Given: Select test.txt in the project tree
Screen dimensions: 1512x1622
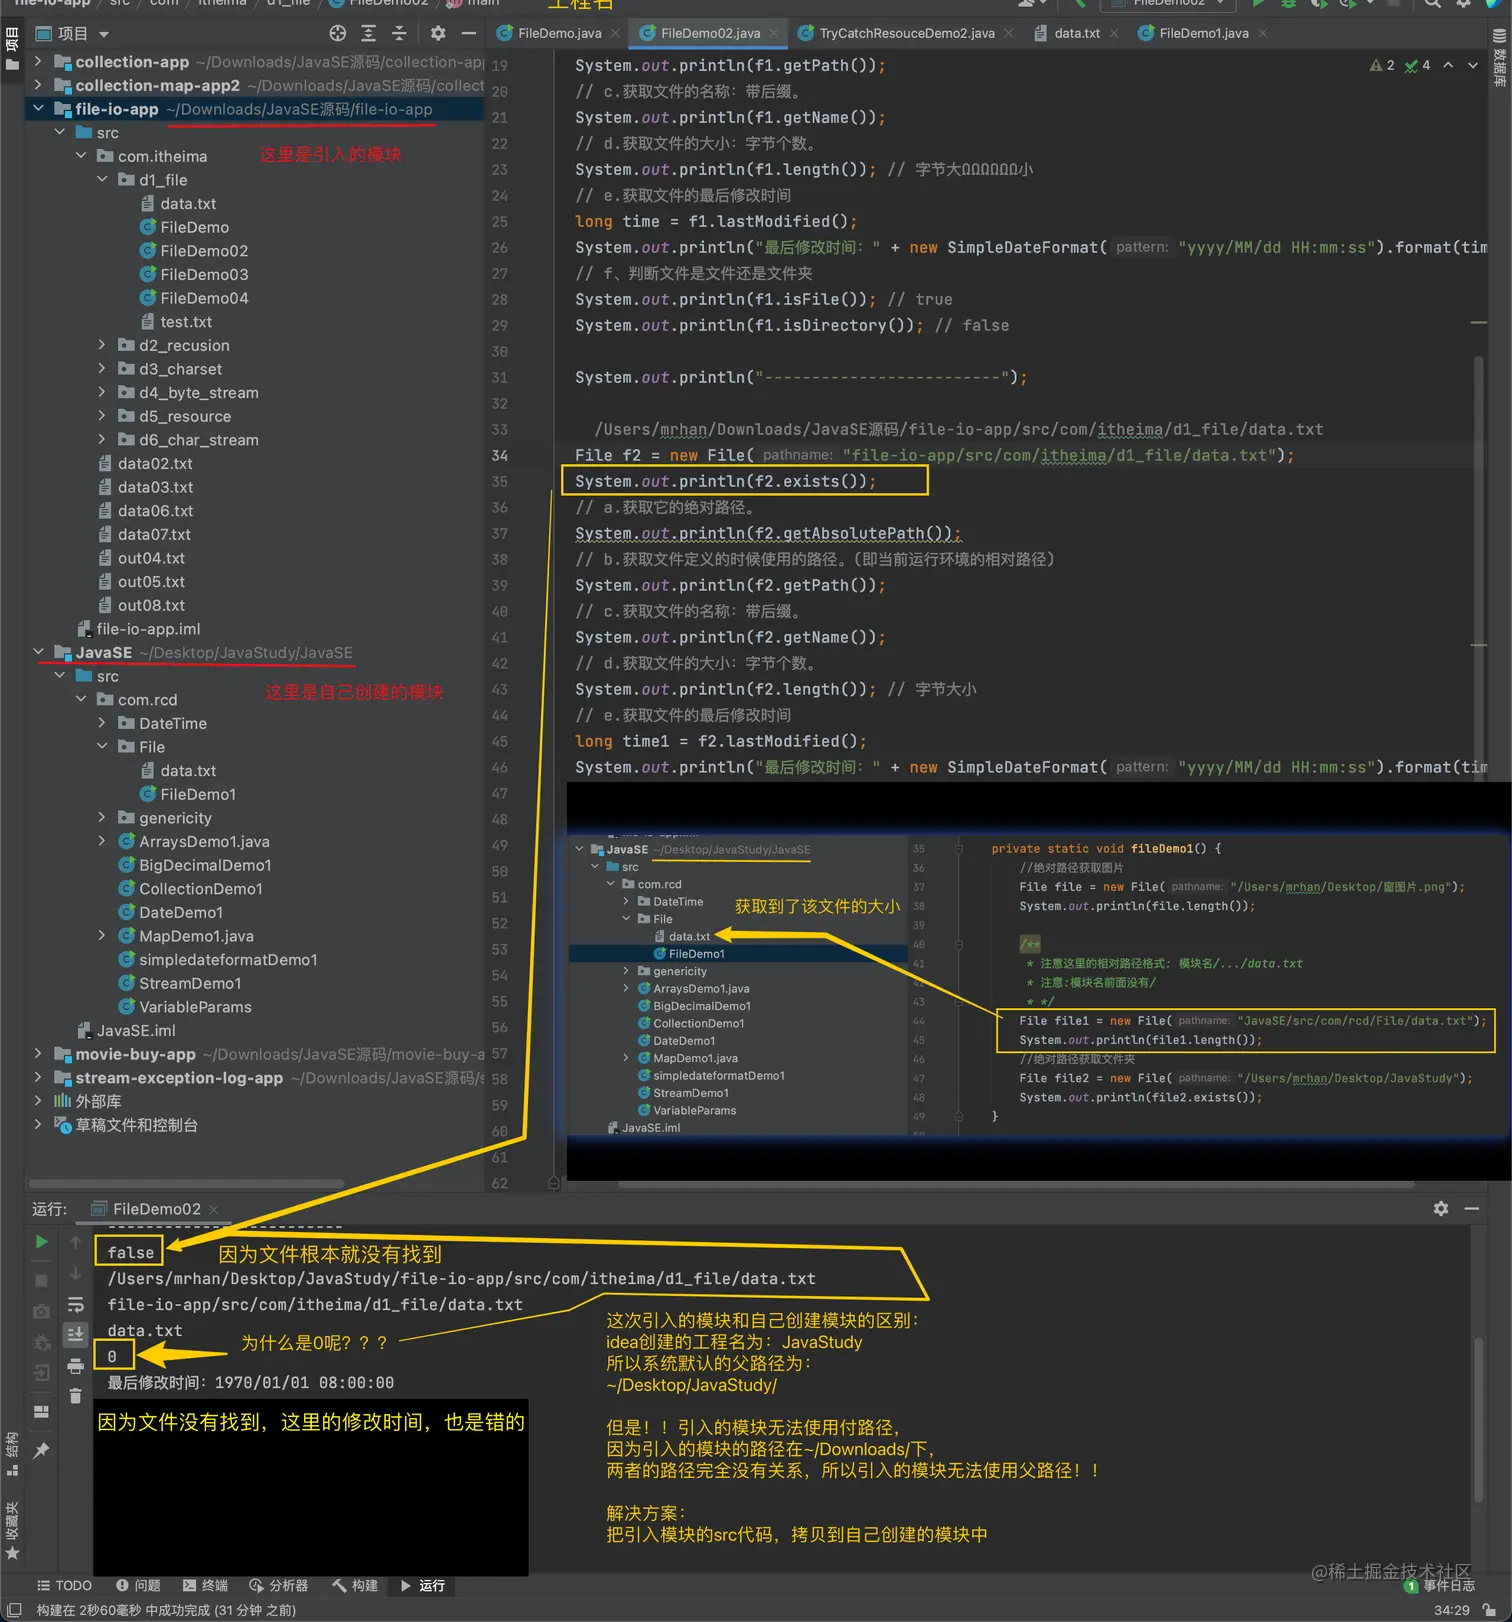Looking at the screenshot, I should (x=186, y=321).
